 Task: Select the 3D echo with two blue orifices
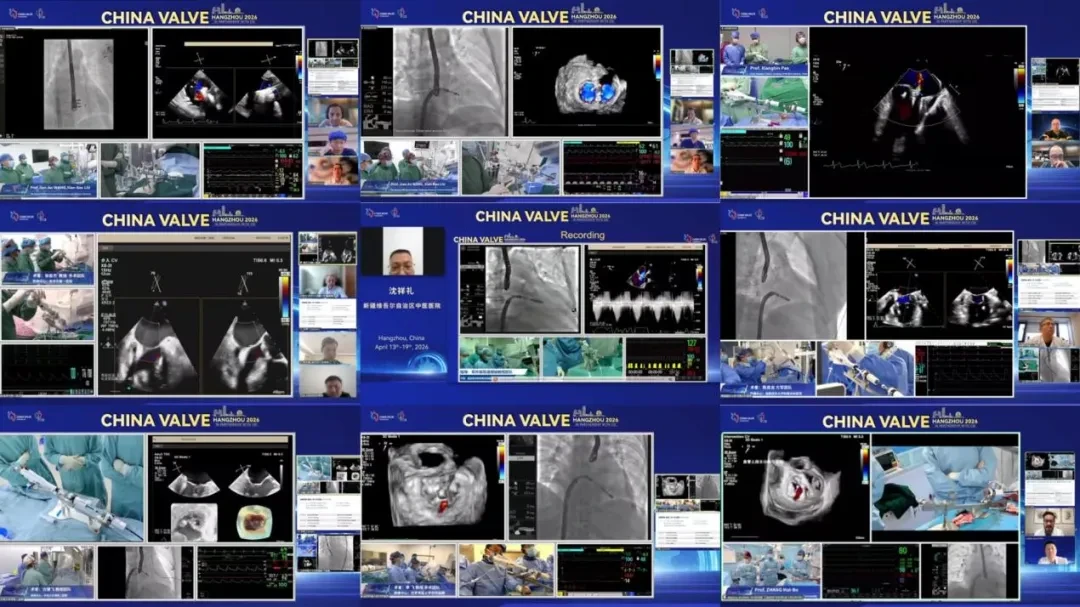click(586, 81)
